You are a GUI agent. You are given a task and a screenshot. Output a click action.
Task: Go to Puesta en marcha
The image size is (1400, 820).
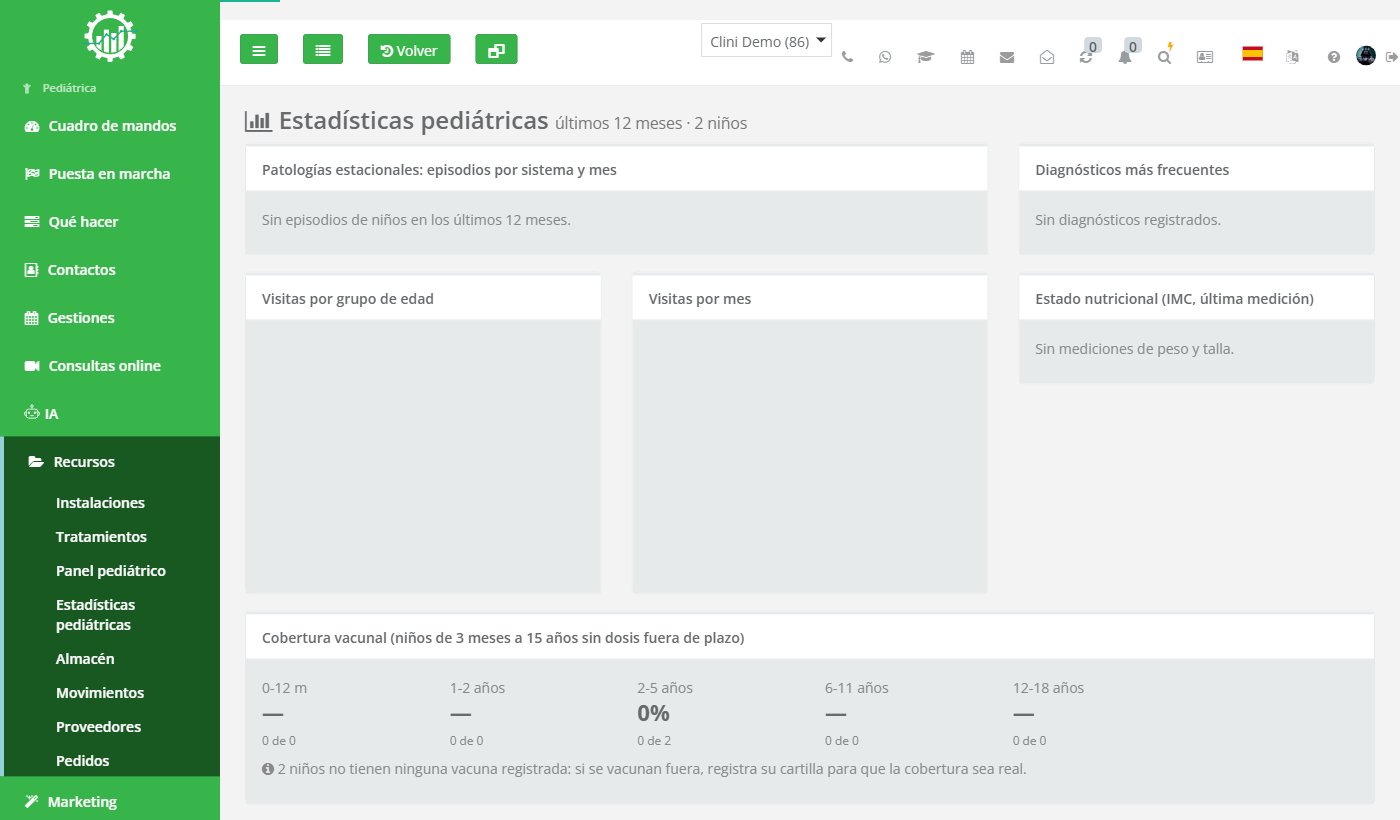click(x=110, y=174)
